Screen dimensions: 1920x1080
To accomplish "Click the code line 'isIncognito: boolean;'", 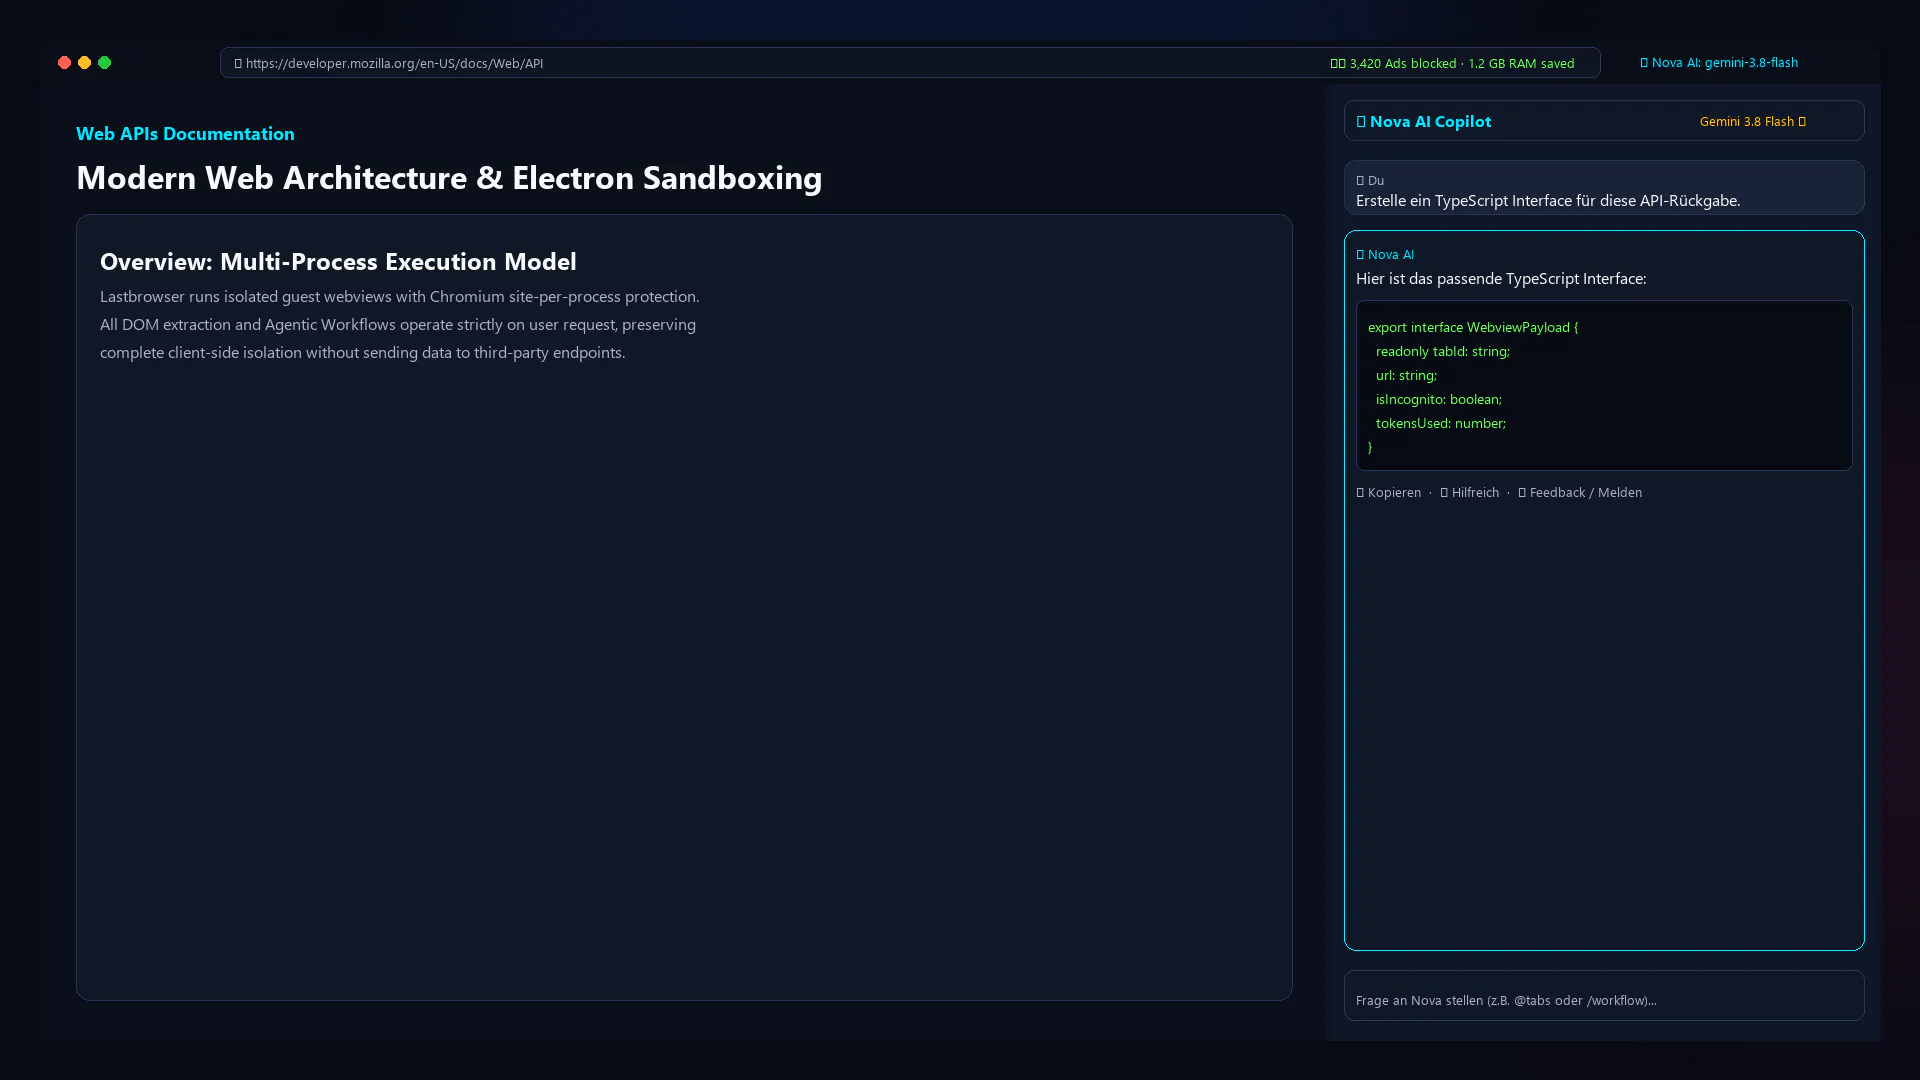I will (1439, 399).
